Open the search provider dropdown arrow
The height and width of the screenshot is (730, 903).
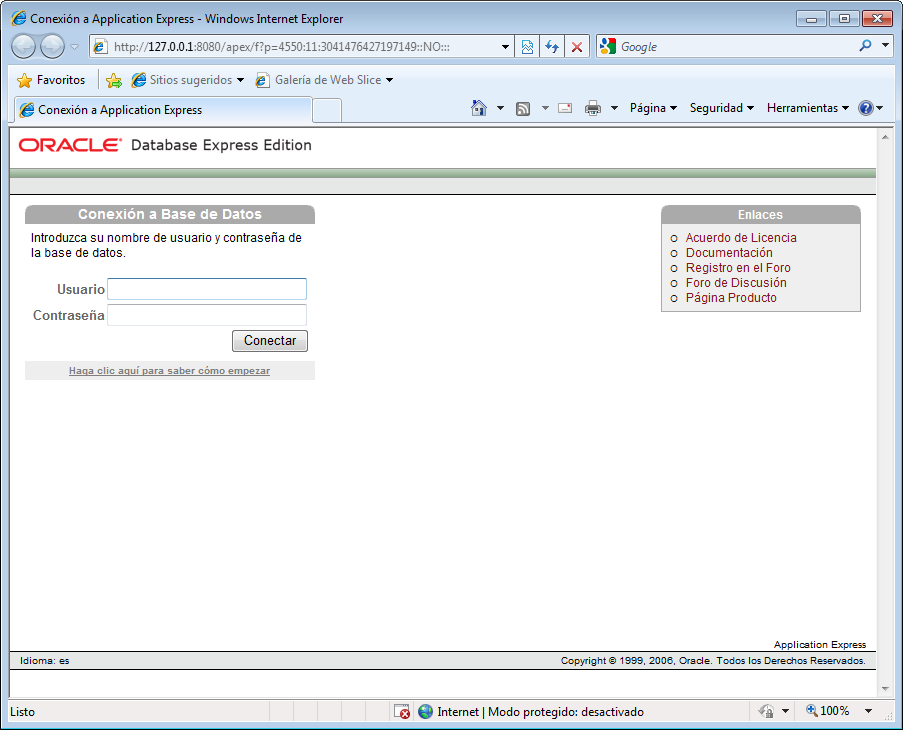885,45
